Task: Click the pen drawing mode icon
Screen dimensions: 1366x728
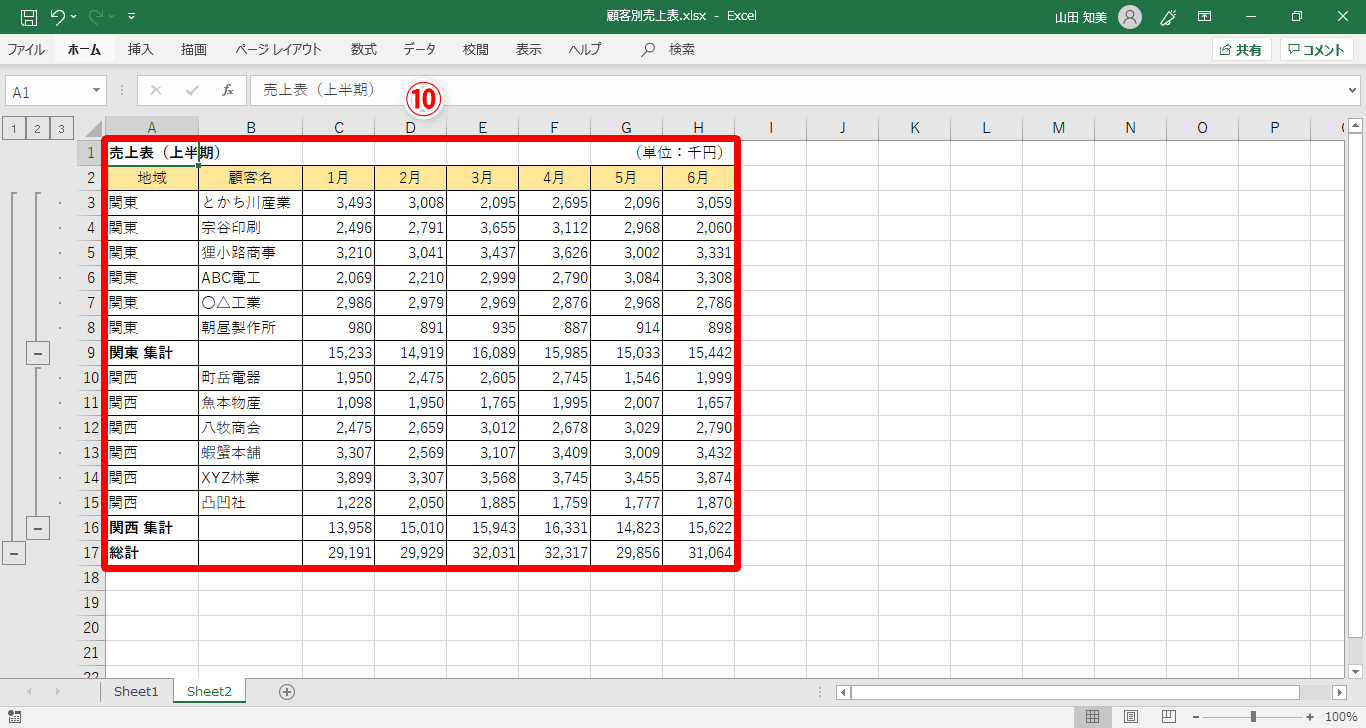Action: [1167, 16]
